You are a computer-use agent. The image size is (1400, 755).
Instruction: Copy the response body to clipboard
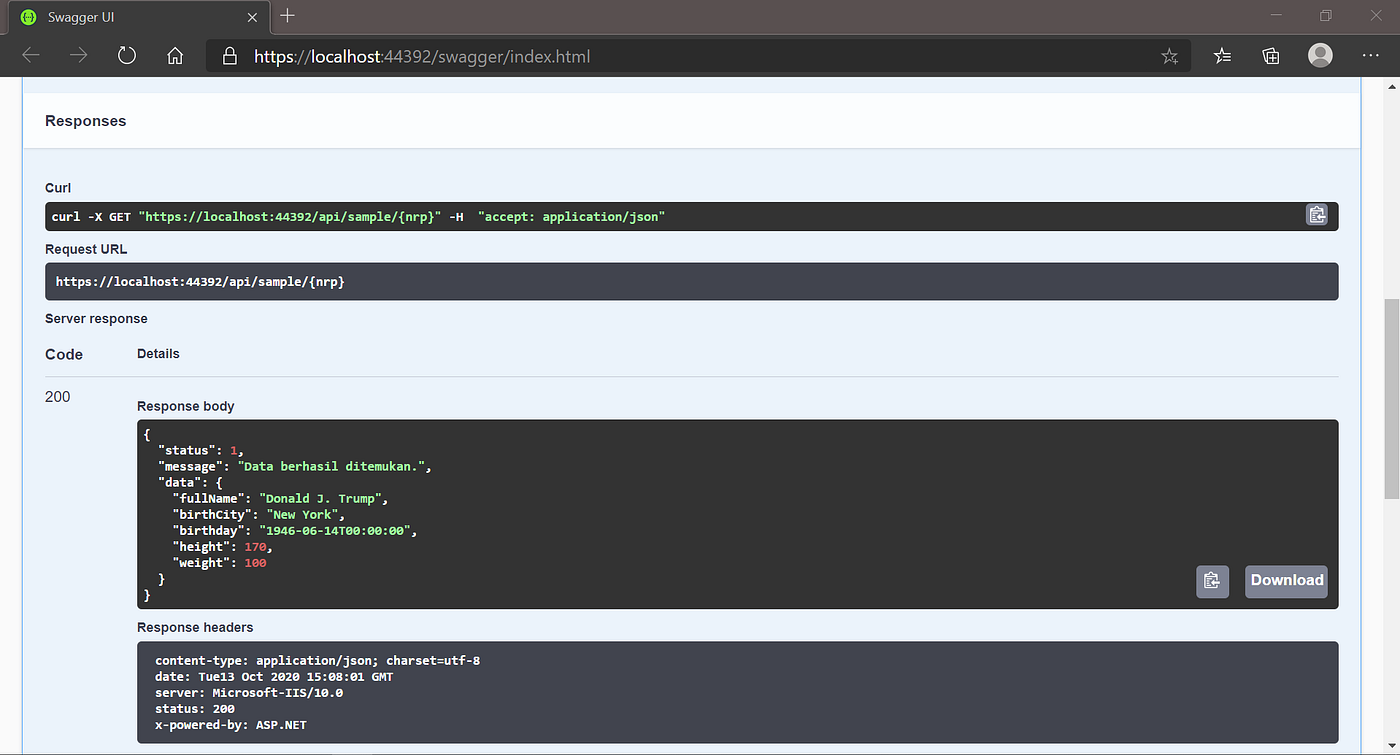[x=1212, y=581]
